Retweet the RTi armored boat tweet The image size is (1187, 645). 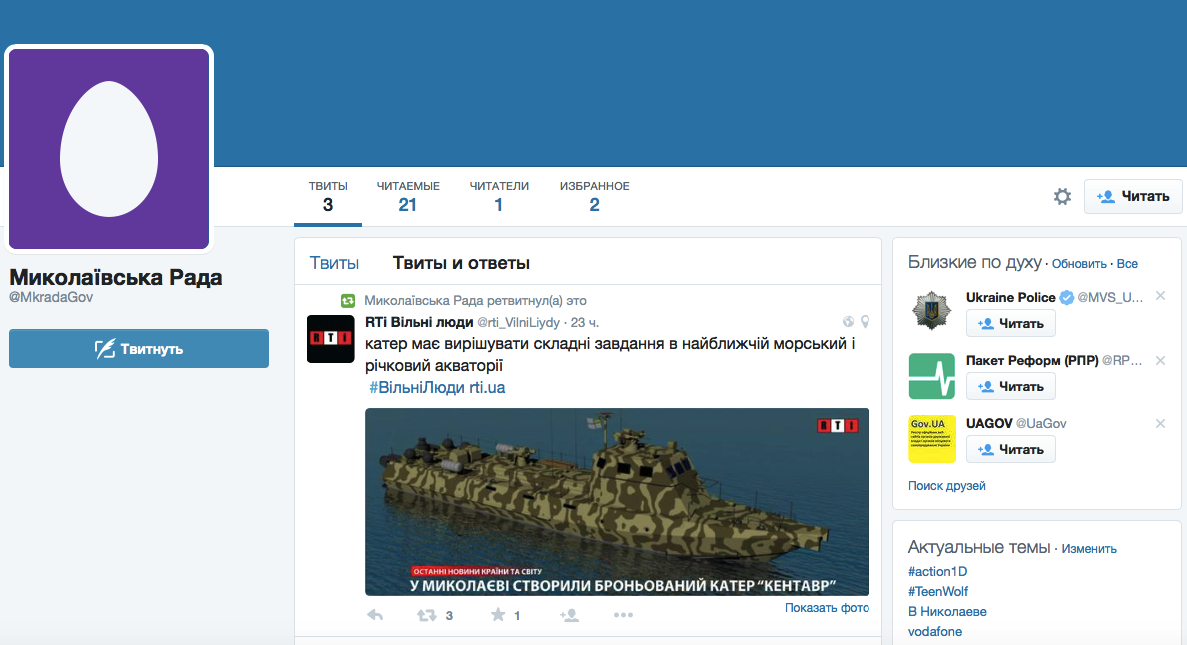point(426,616)
